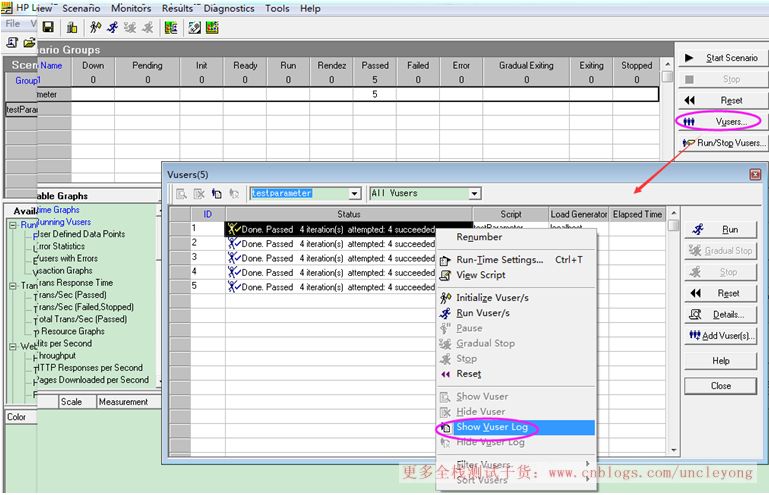Screen dimensions: 769x495
Task: Click the Save scenario floppy disk icon
Action: click(48, 27)
